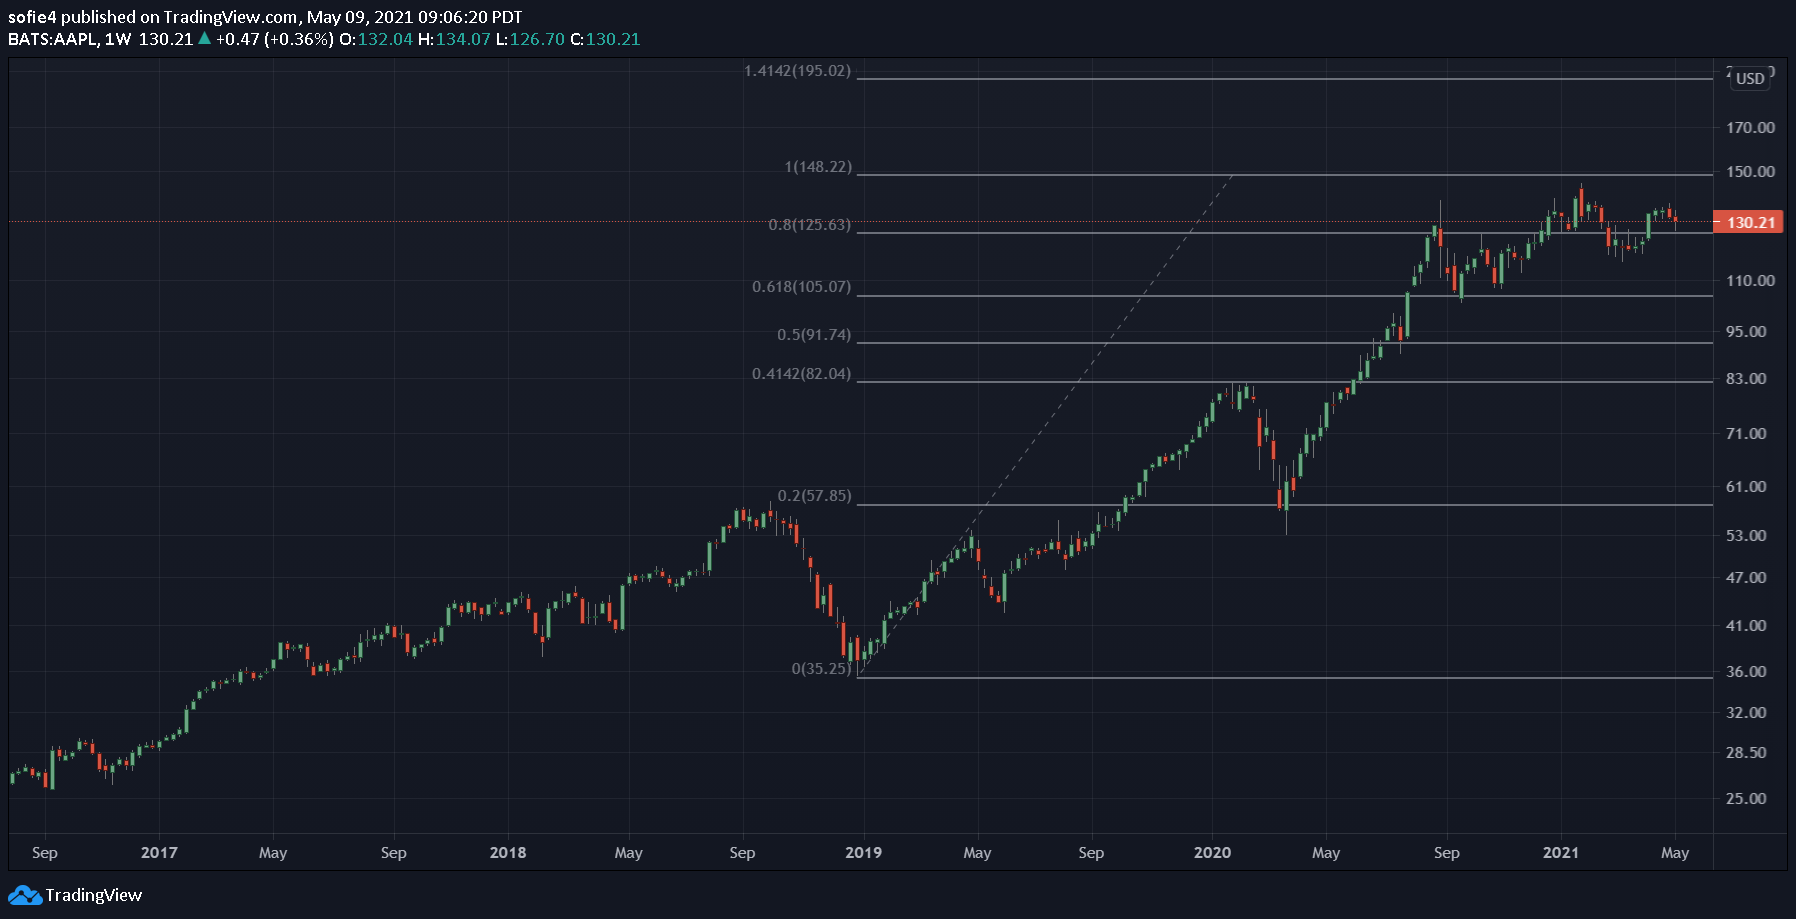1796x919 pixels.
Task: Select the 1.4142(195.02) Fibonacci level label
Action: (x=797, y=71)
